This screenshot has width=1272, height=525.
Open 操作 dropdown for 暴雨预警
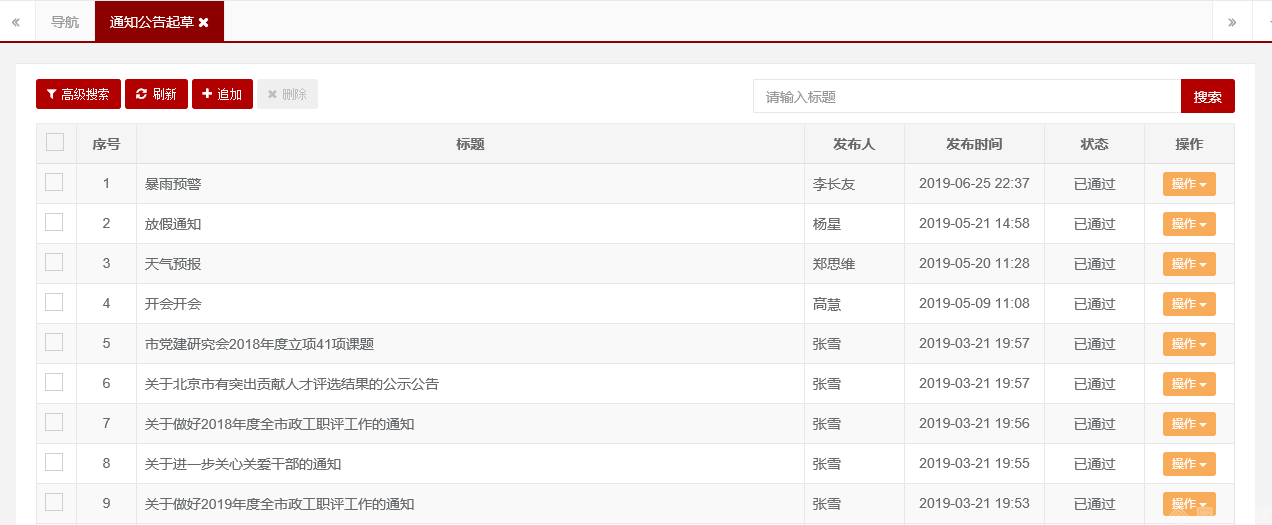click(x=1189, y=184)
